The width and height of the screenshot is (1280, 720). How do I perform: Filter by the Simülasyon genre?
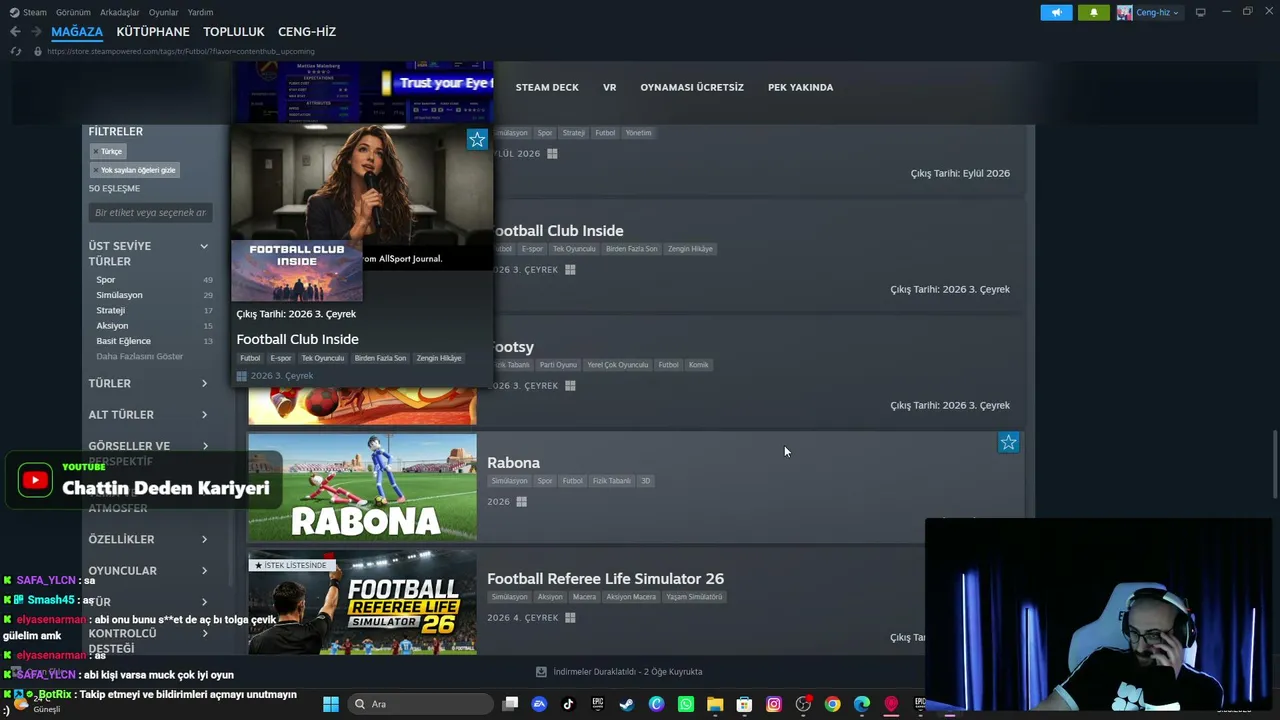119,295
